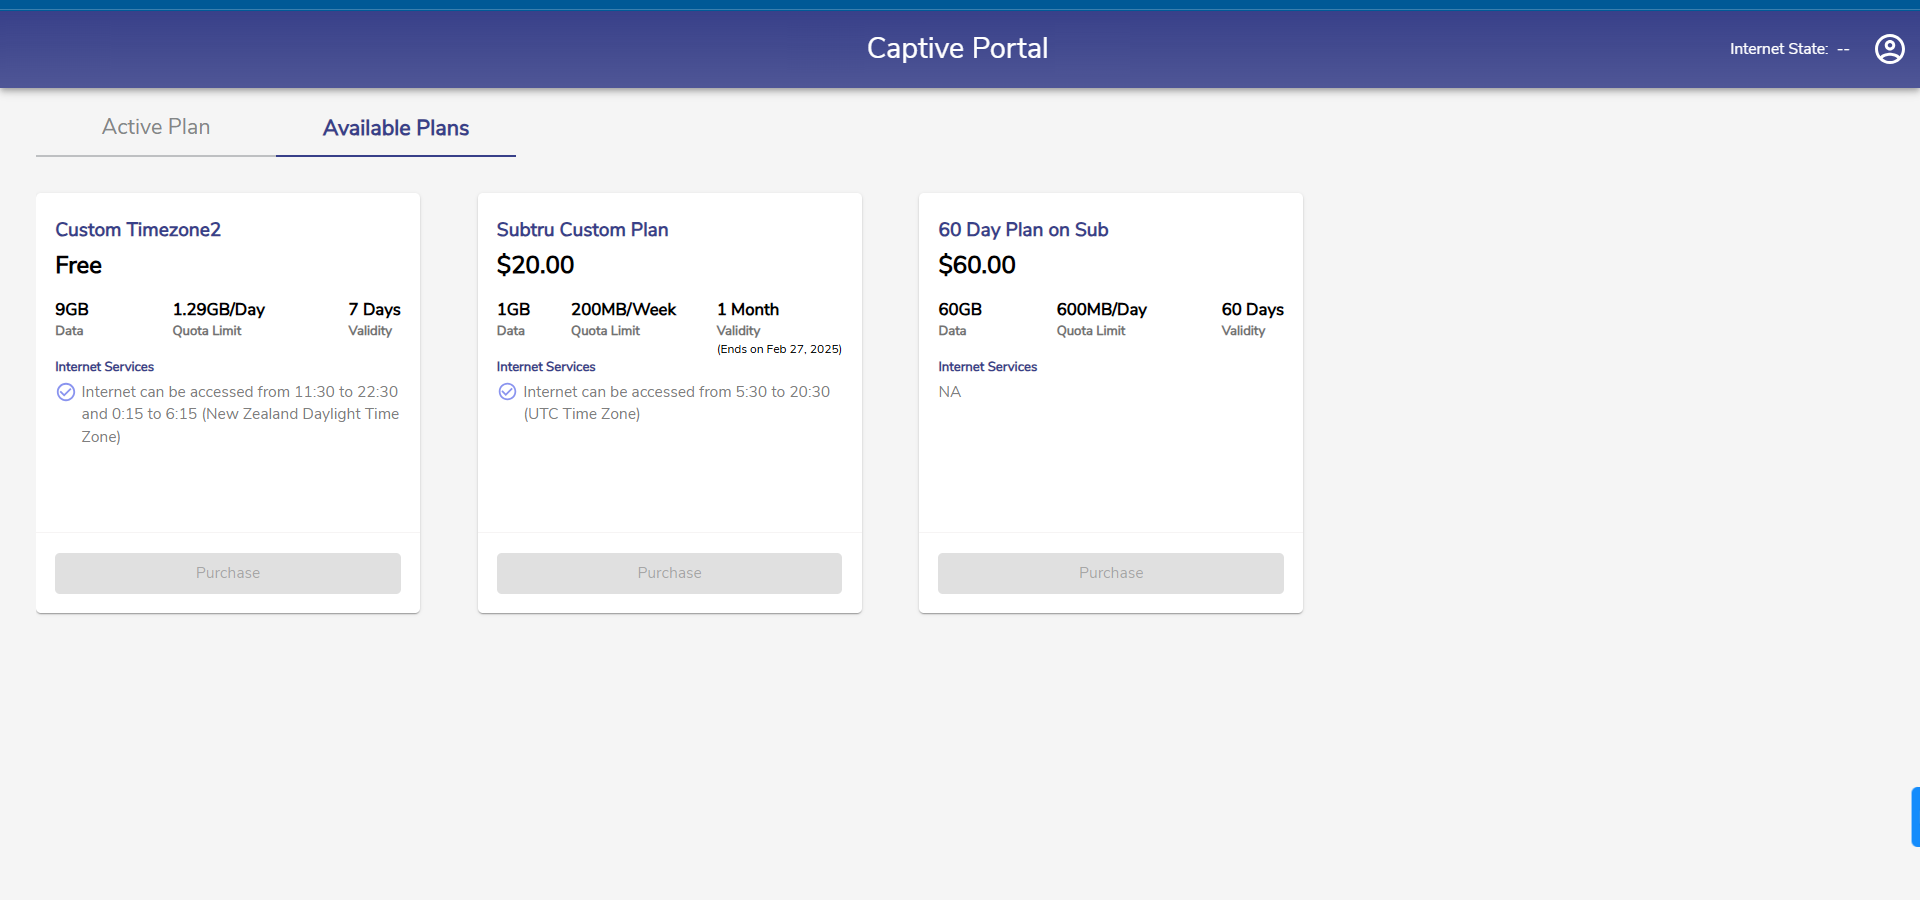Click the 60 Day Plan on Sub title
This screenshot has height=900, width=1920.
[x=1022, y=230]
